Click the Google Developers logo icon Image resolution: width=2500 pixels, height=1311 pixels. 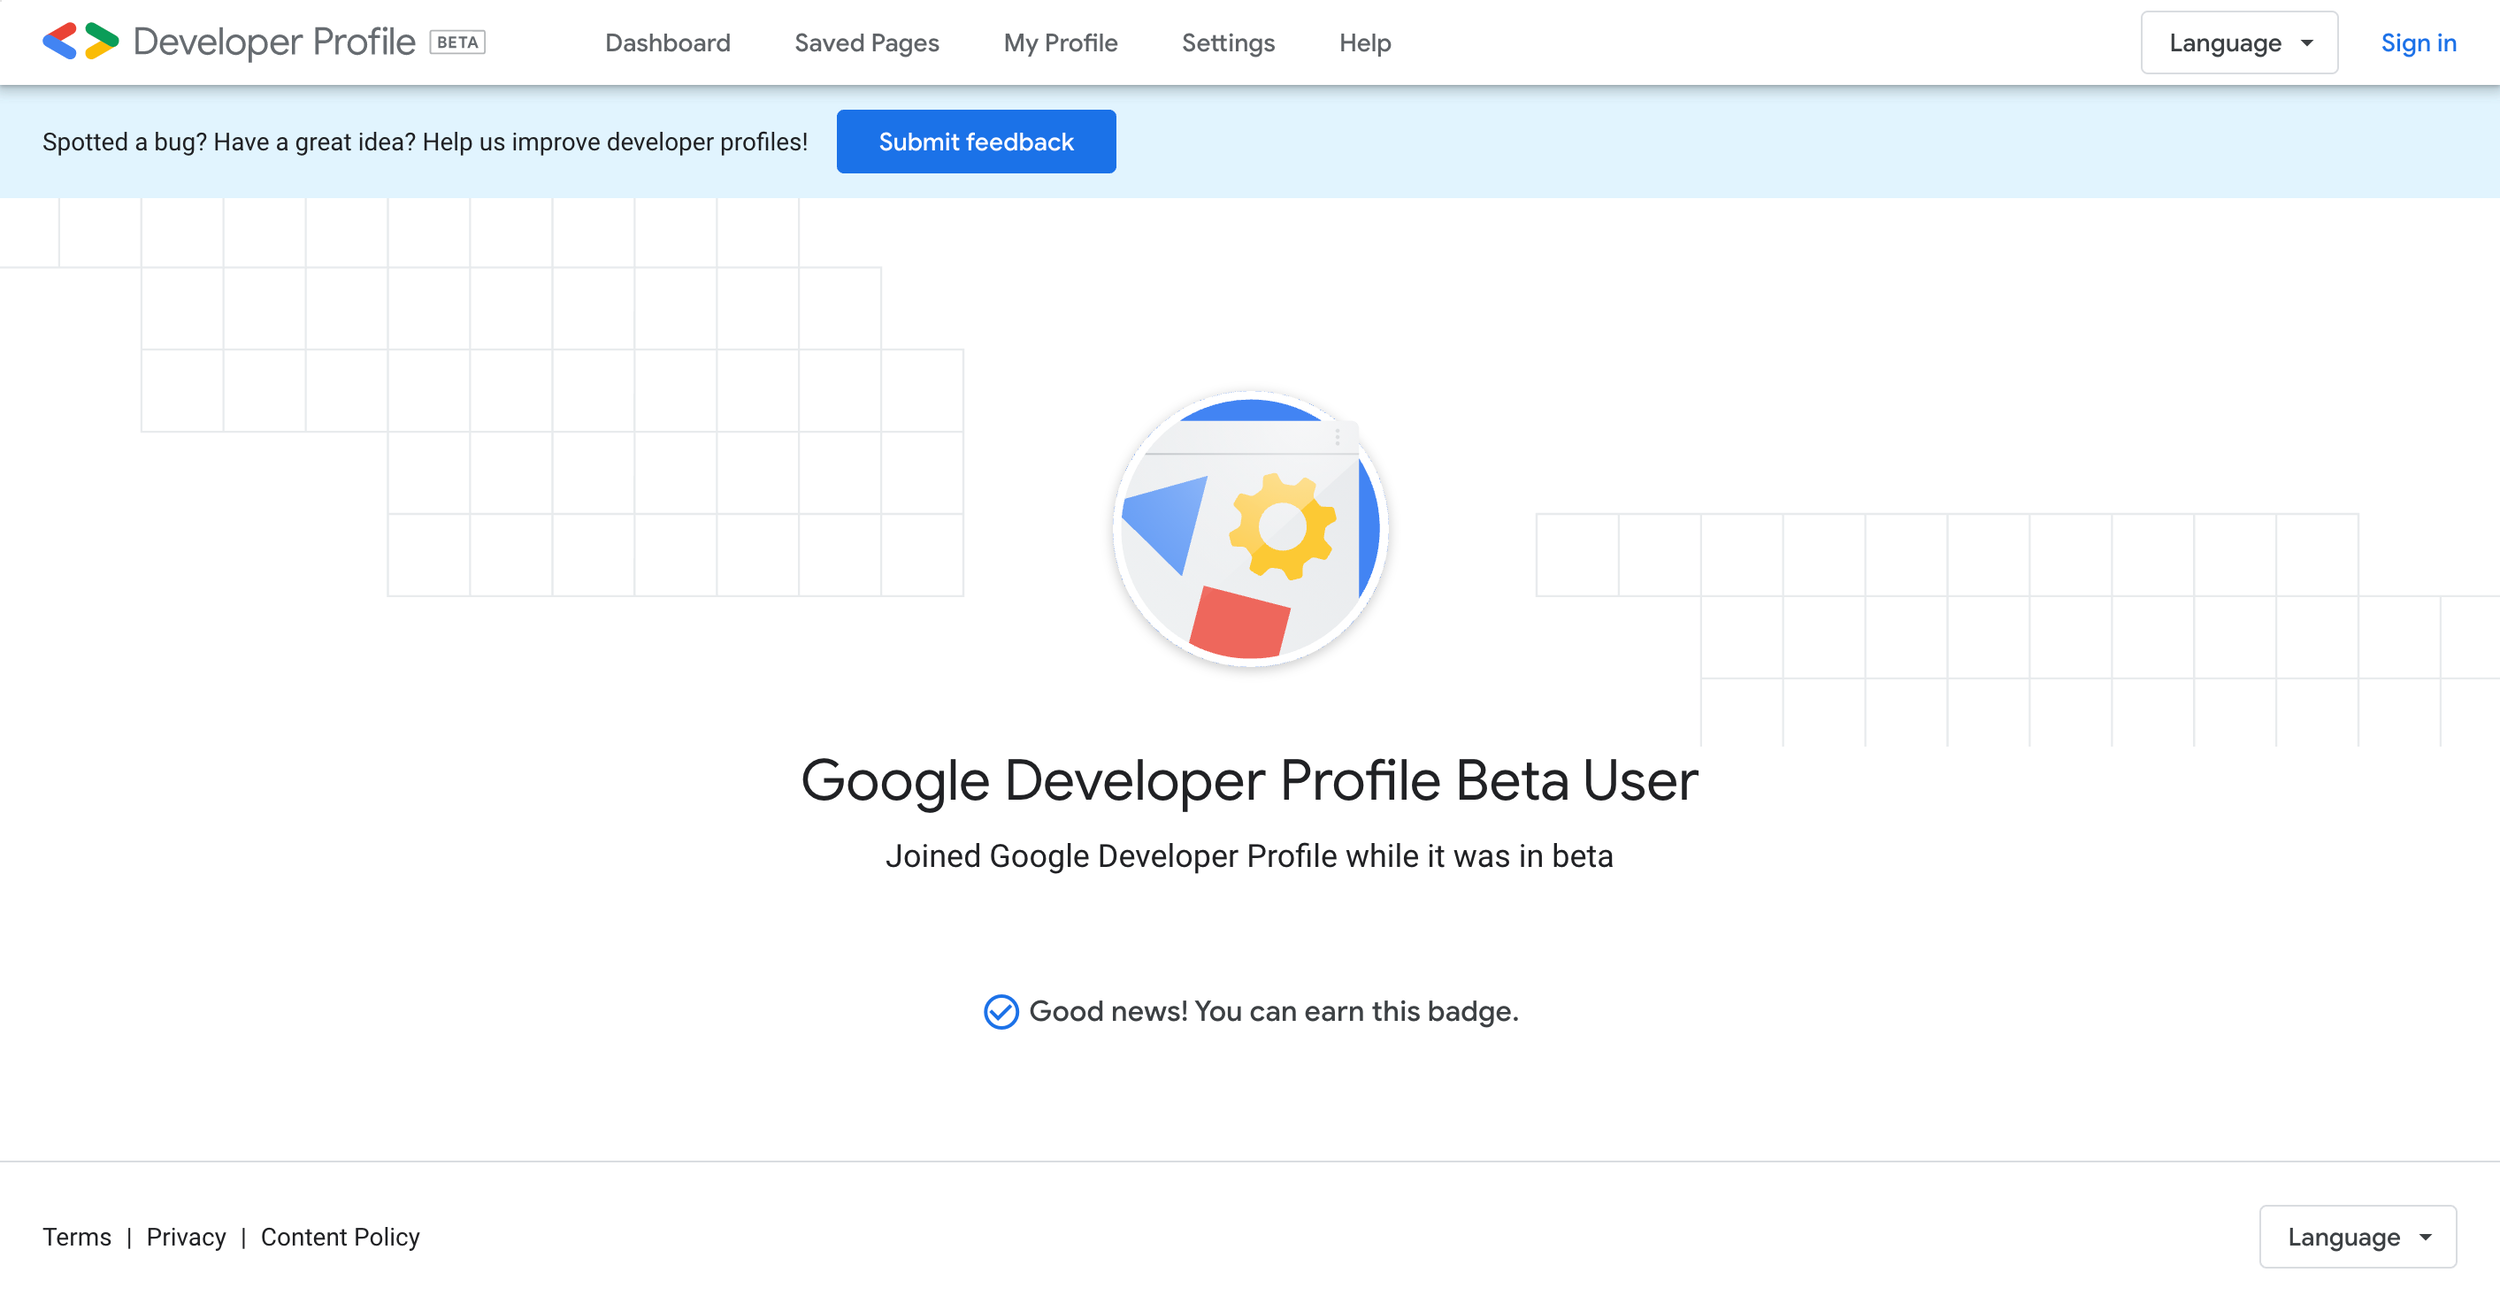coord(80,42)
